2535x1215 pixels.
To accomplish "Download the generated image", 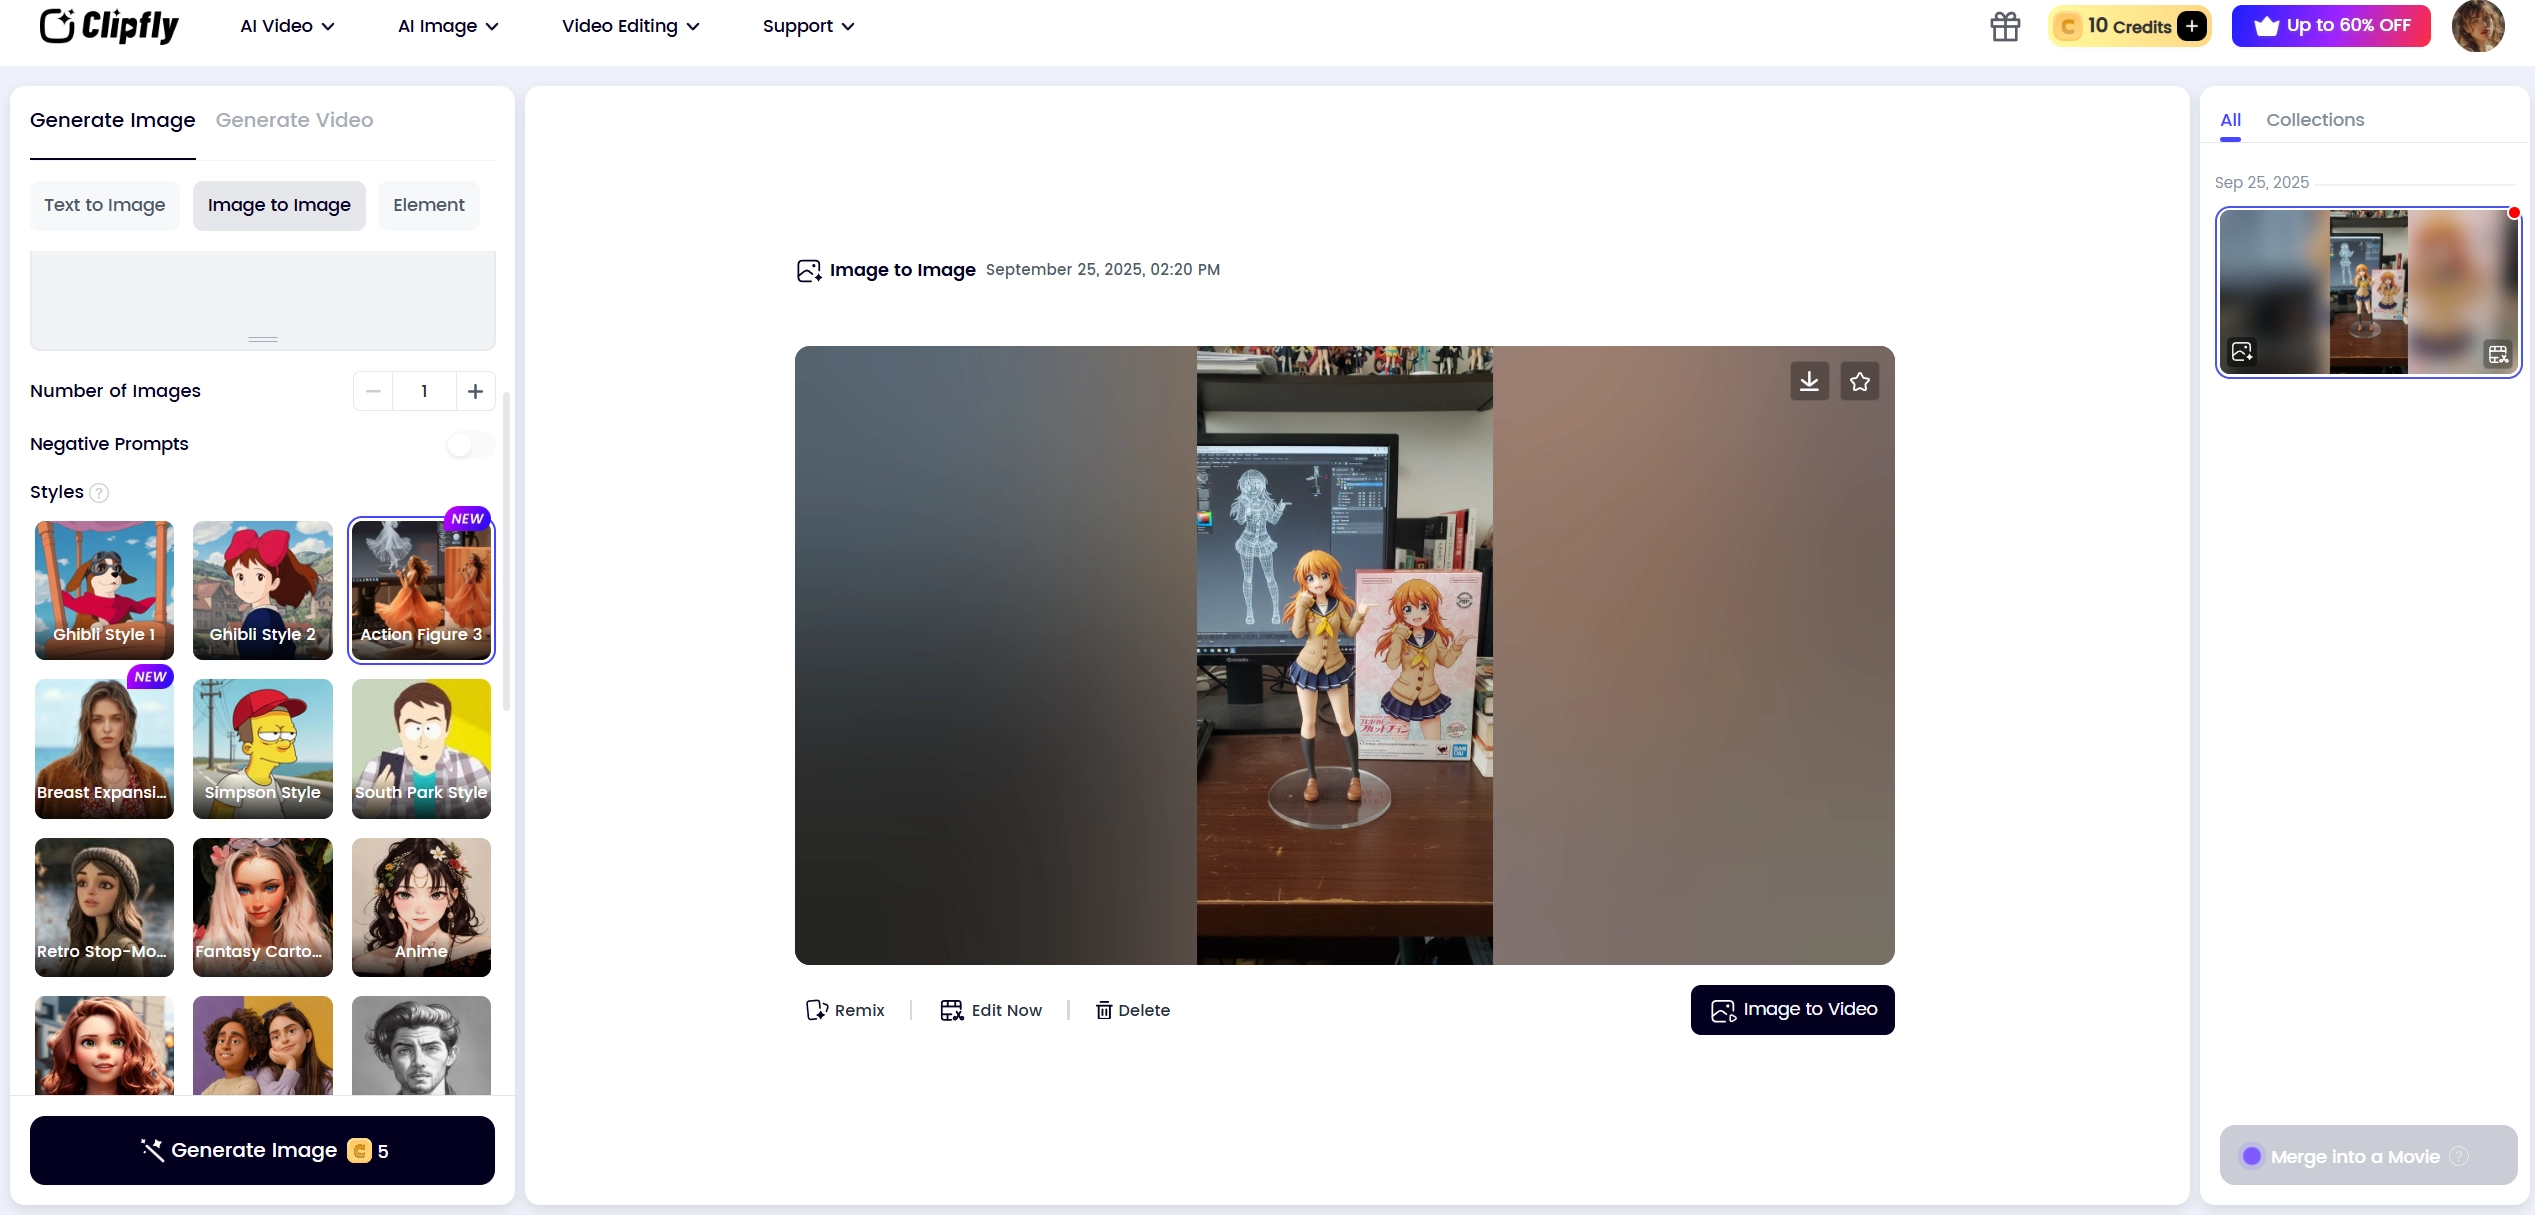I will (x=1809, y=381).
